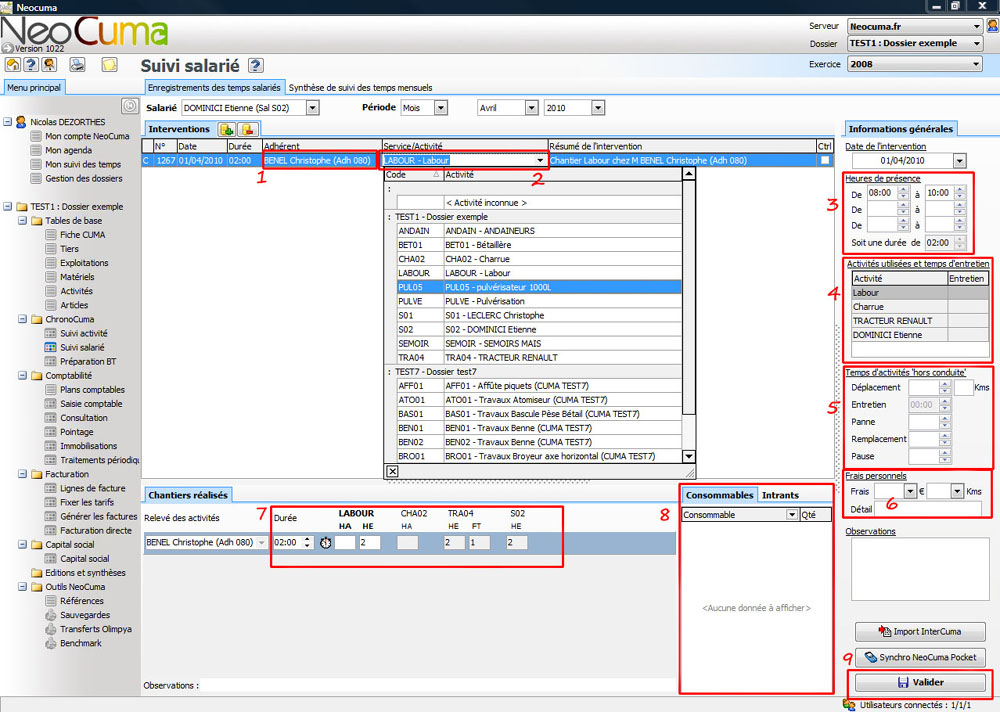Viewport: 1000px width, 712px height.
Task: Click the help question mark beside the home icon
Action: (31, 64)
